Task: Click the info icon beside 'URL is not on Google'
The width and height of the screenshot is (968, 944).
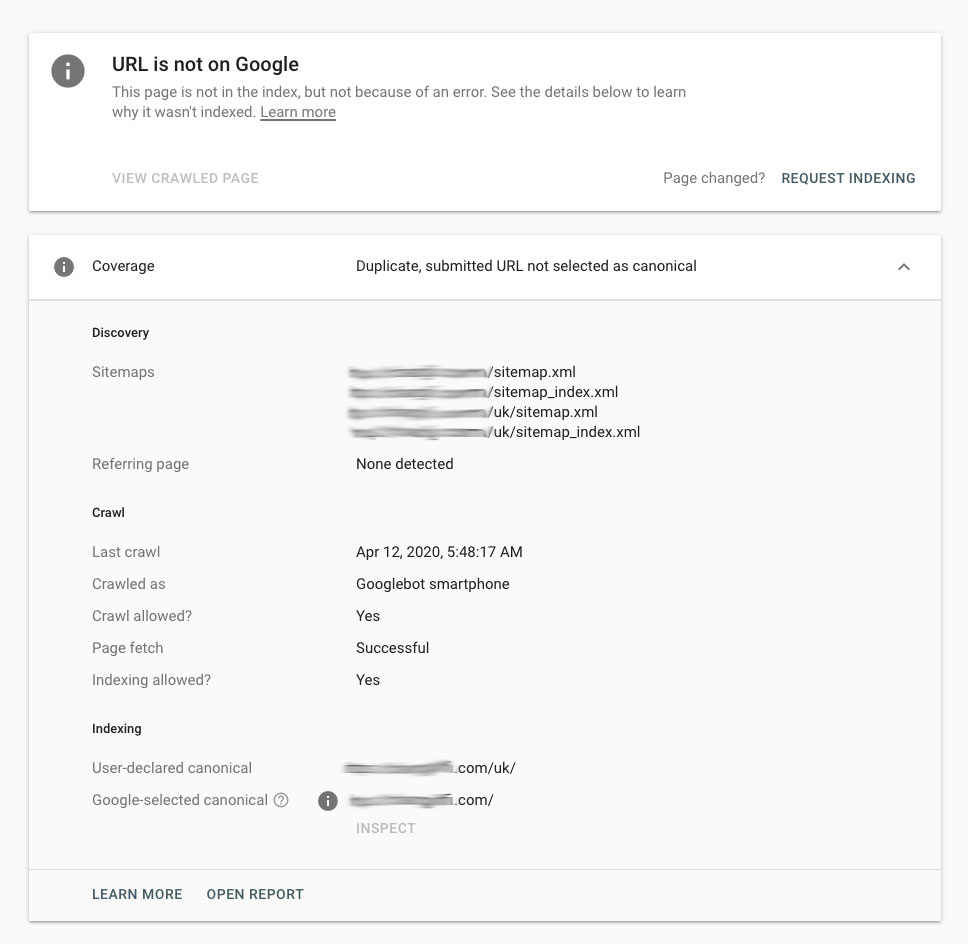Action: (68, 70)
